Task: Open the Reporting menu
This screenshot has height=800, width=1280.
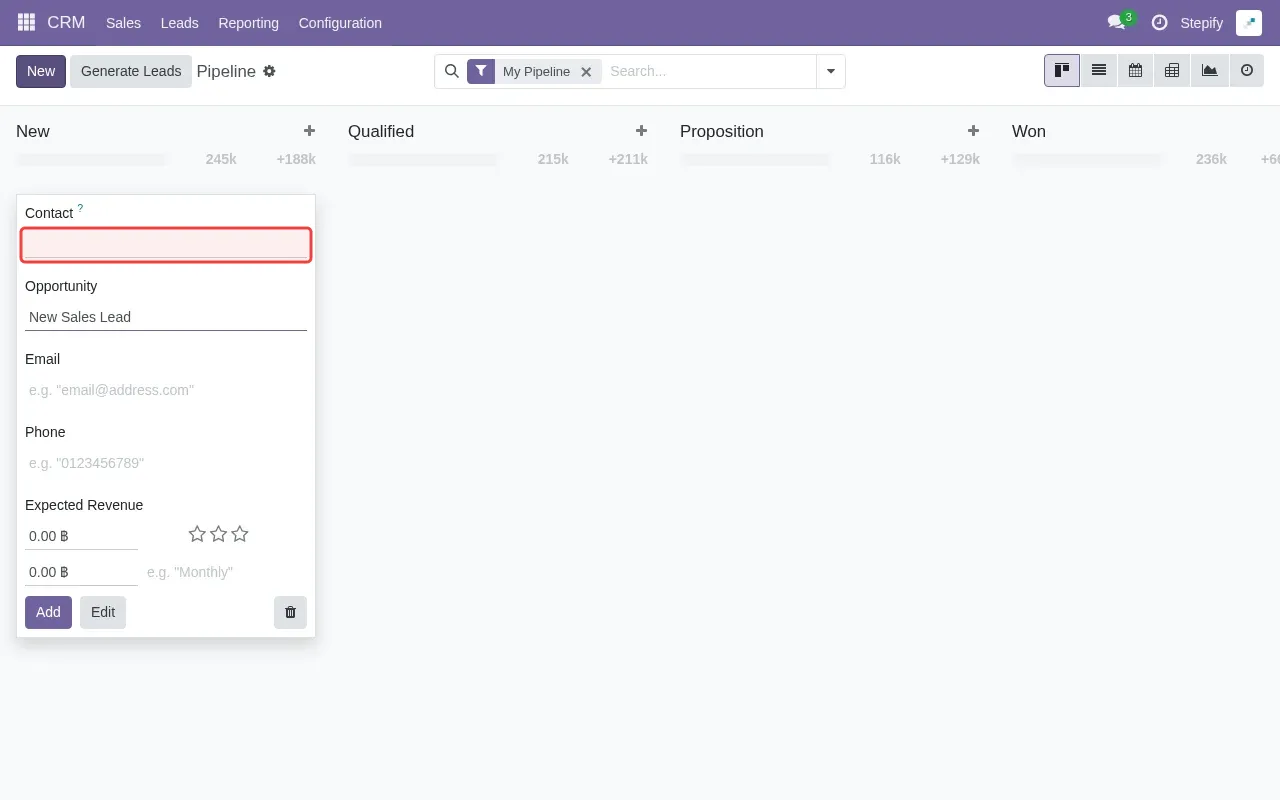Action: [x=248, y=22]
